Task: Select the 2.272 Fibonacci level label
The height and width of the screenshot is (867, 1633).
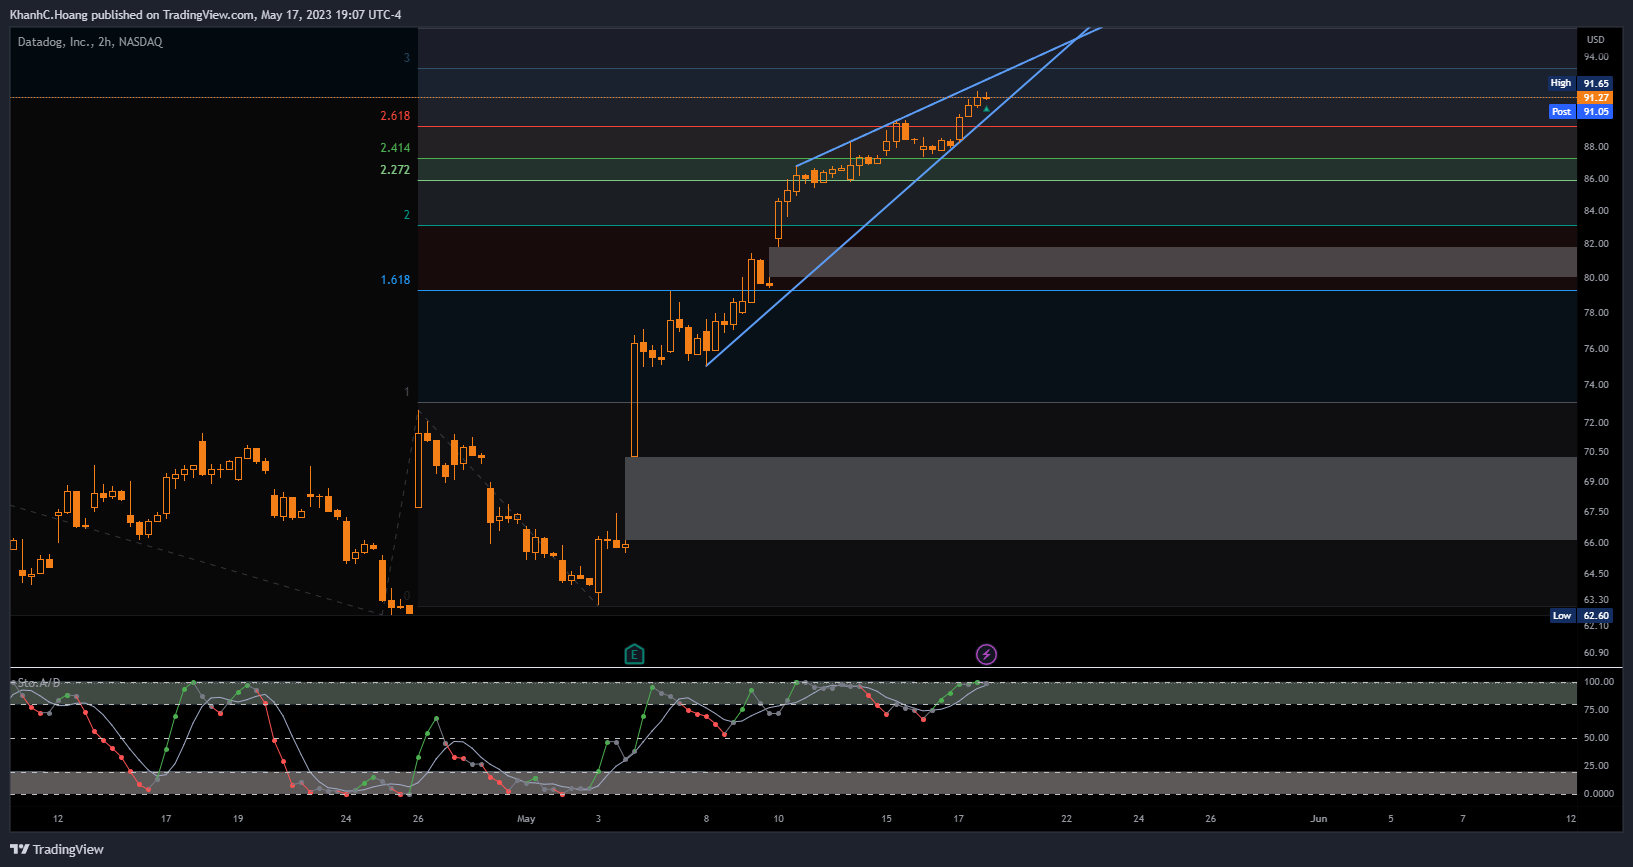Action: point(395,170)
